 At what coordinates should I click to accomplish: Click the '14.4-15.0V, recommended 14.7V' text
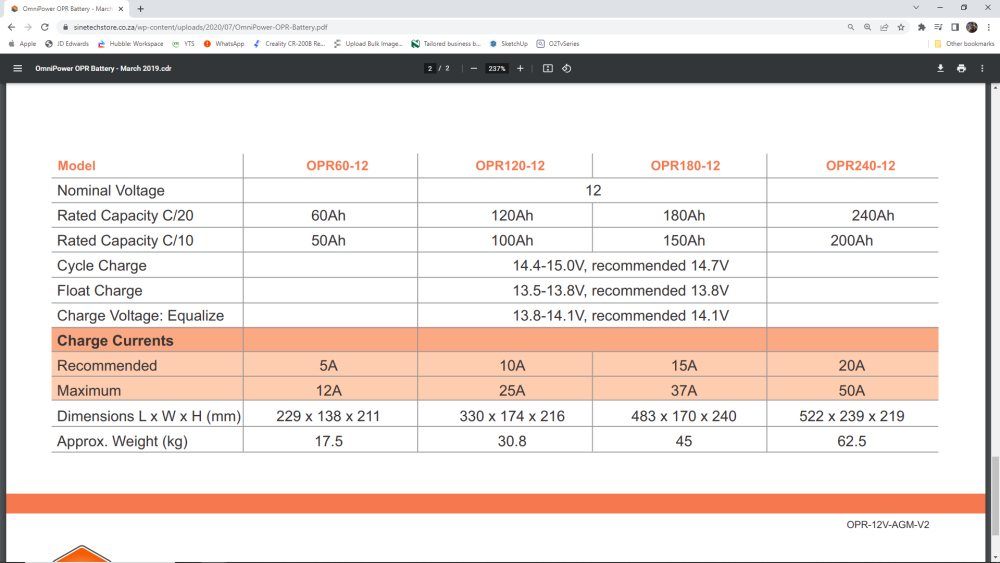tap(621, 265)
